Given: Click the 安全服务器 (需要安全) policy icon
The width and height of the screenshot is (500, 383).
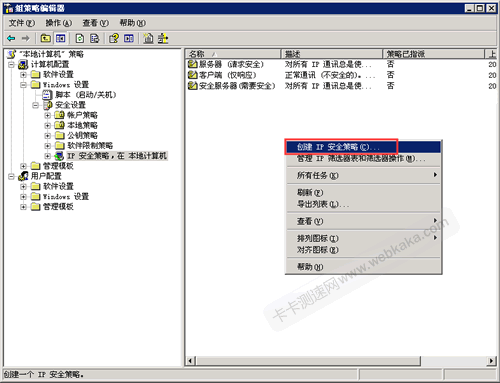Looking at the screenshot, I should [x=193, y=86].
